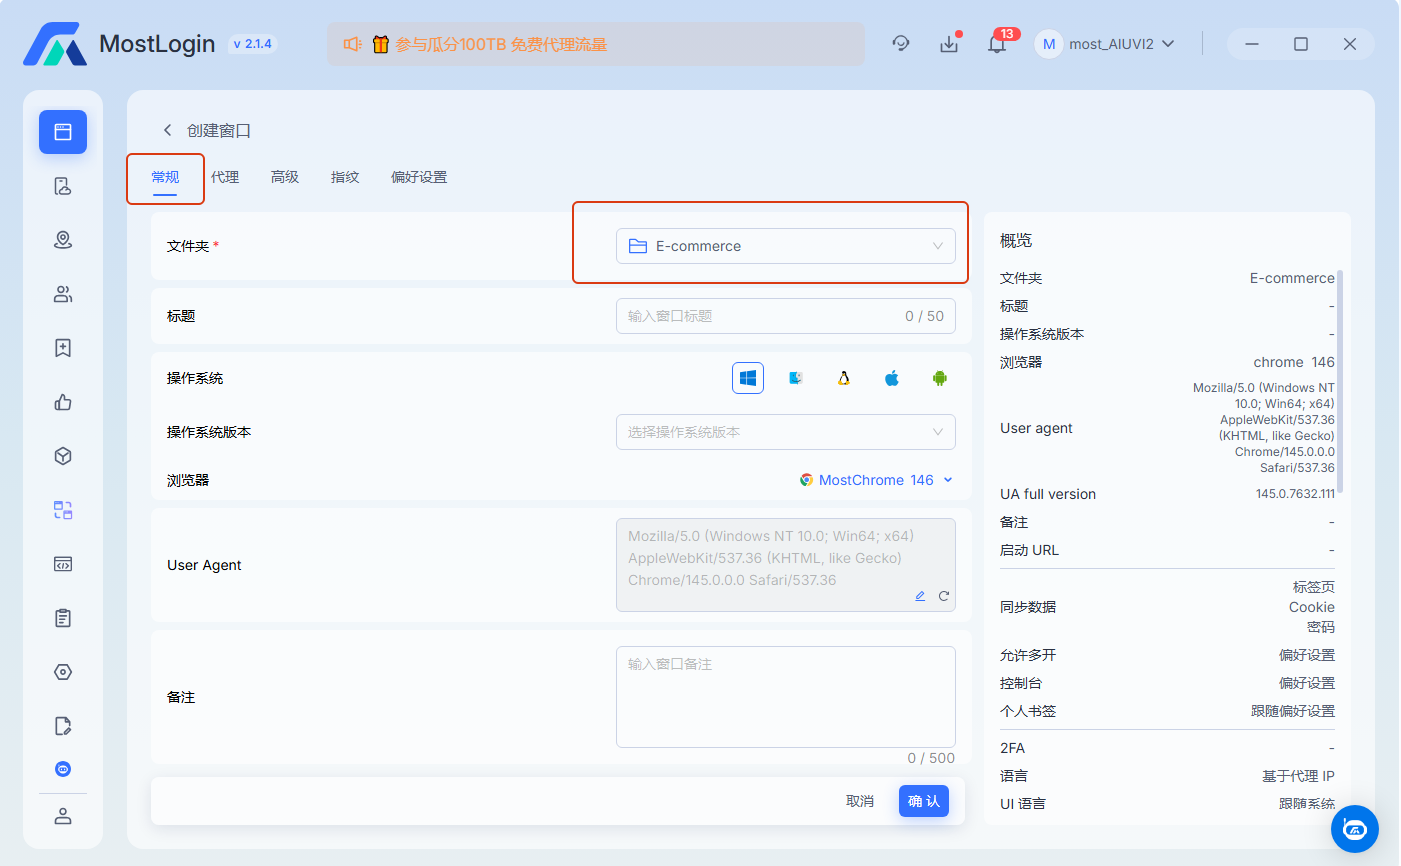Regenerate User Agent with refresh icon
The height and width of the screenshot is (866, 1401).
944,596
